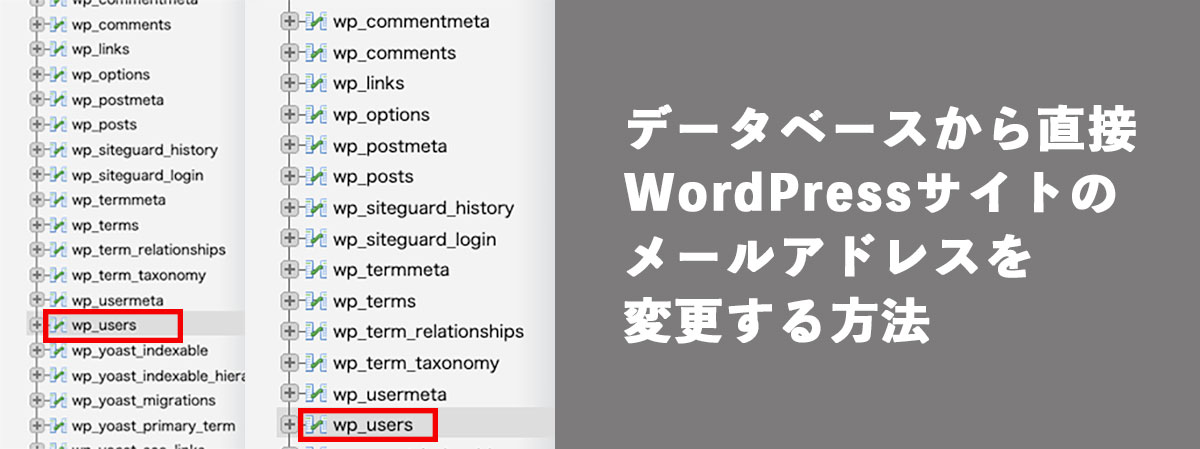Open wp_usermeta link in enlarged tree
This screenshot has height=449, width=1200.
[390, 394]
